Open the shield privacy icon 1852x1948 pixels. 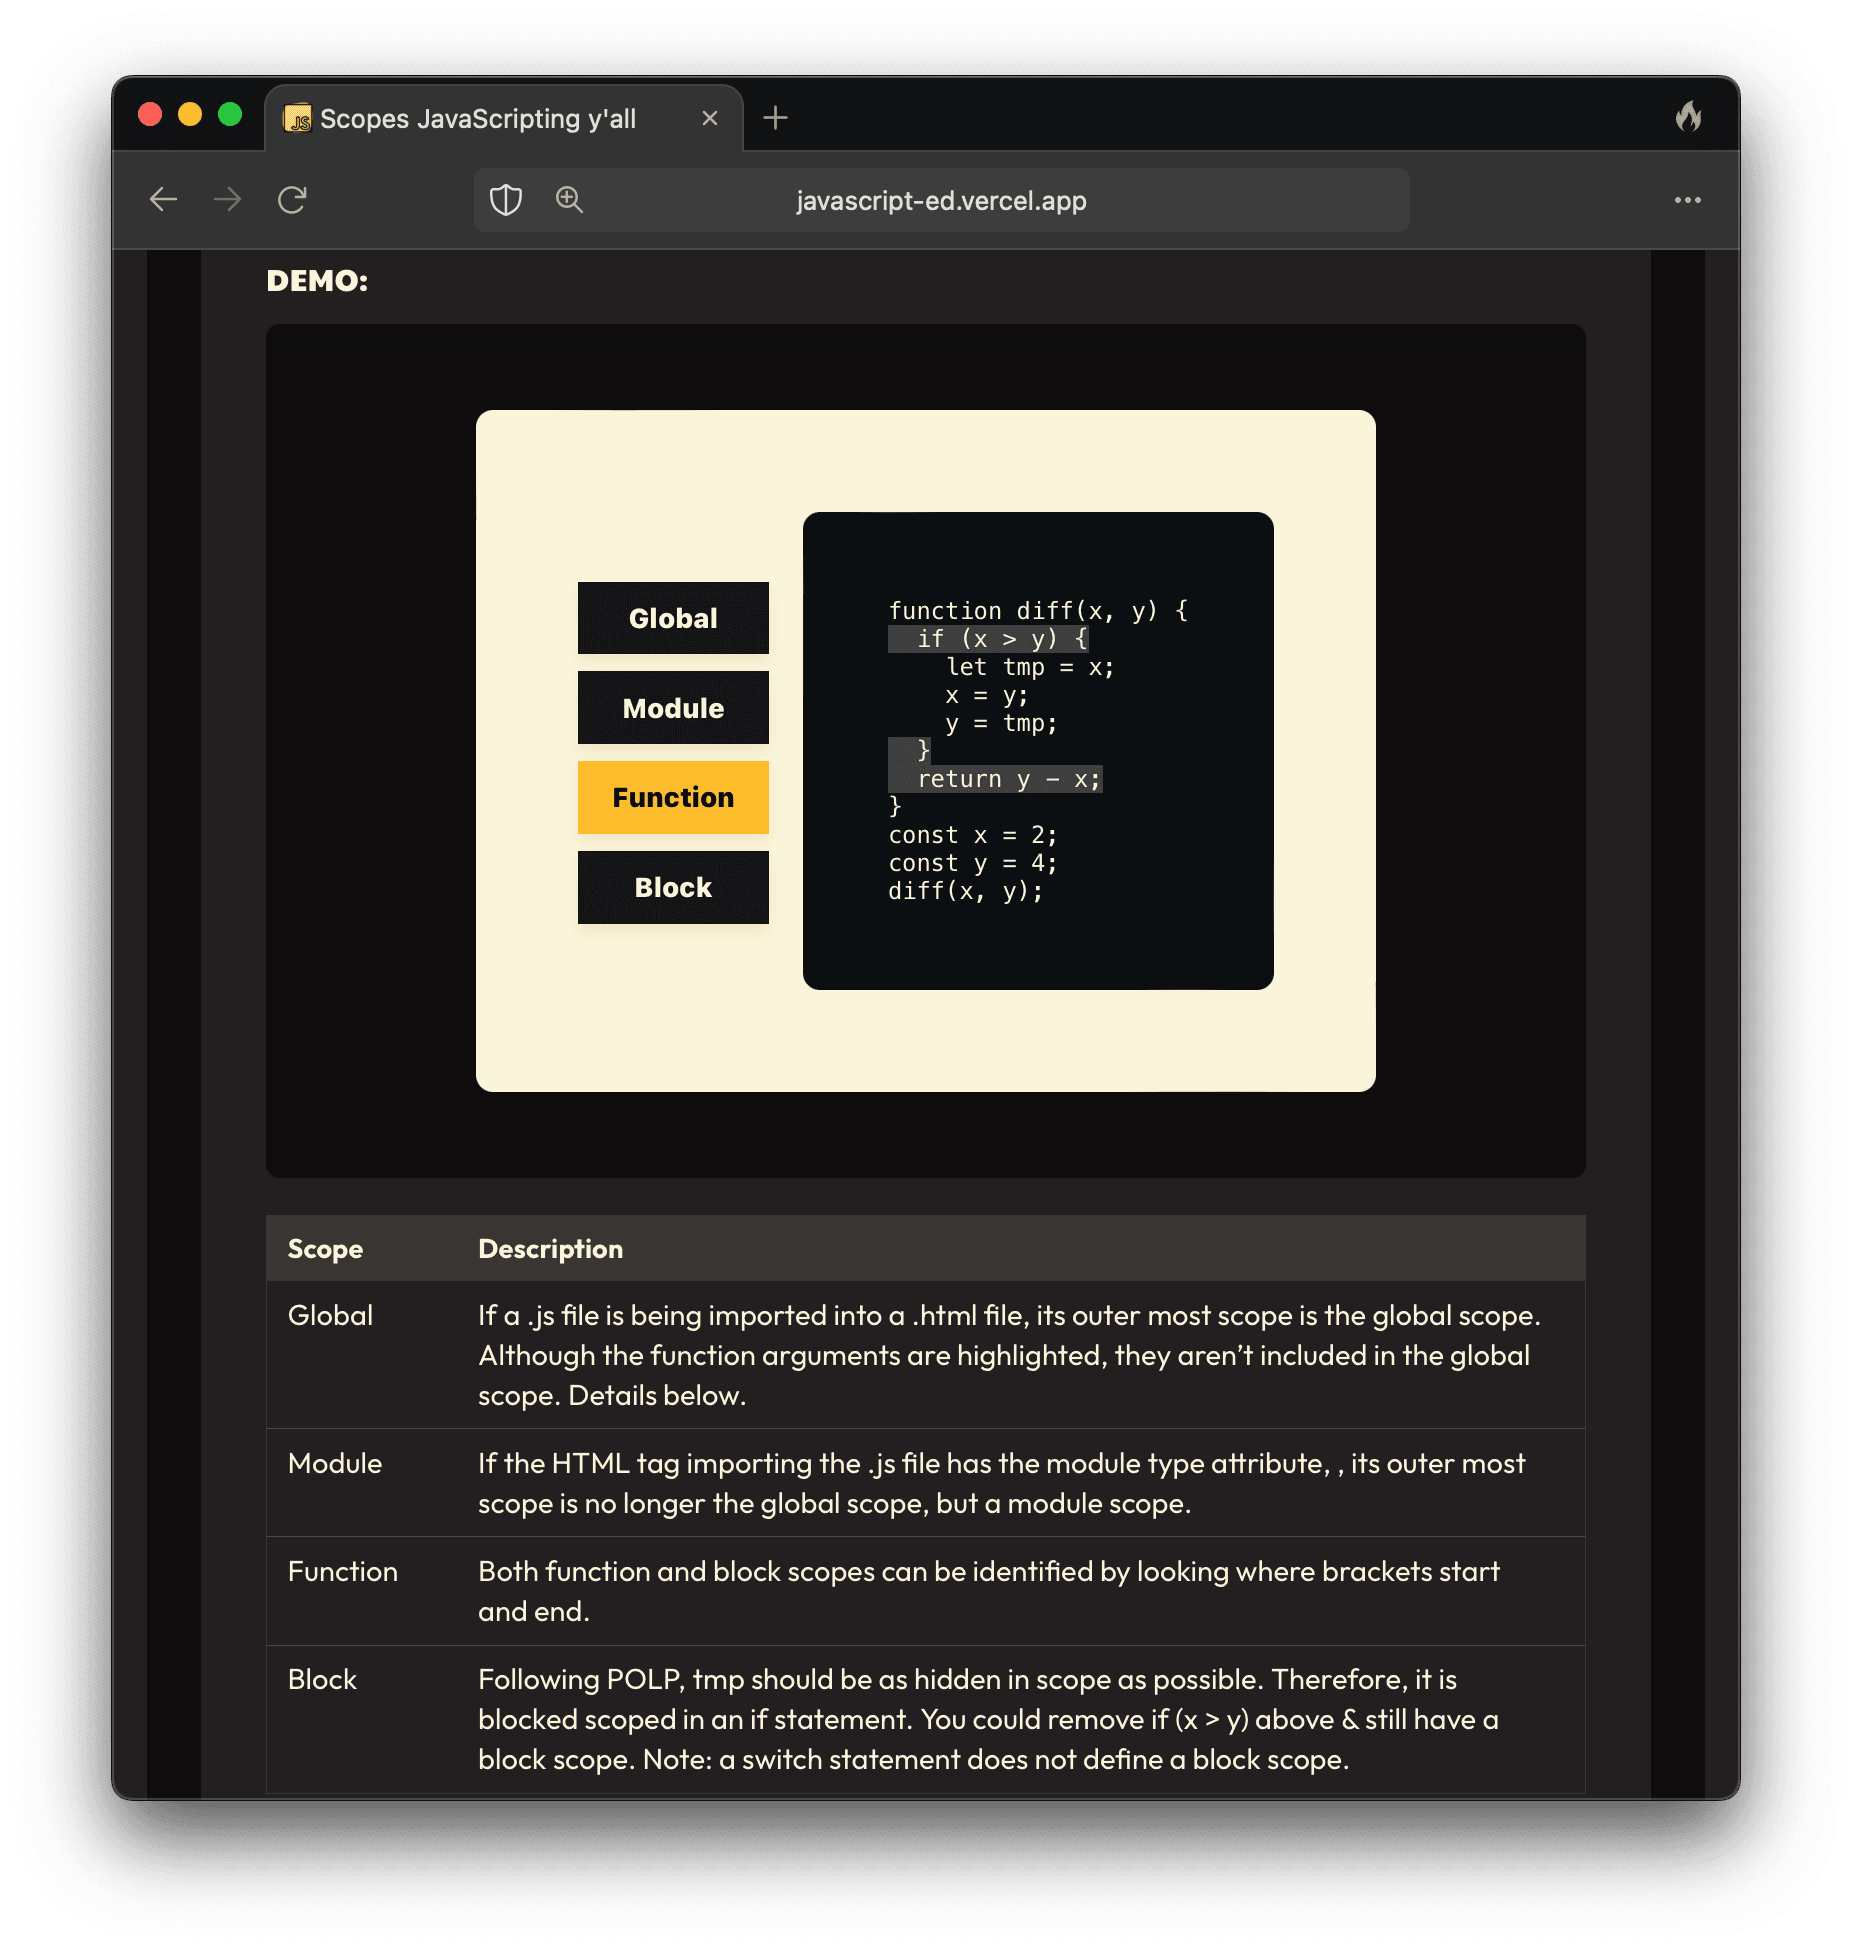[506, 200]
